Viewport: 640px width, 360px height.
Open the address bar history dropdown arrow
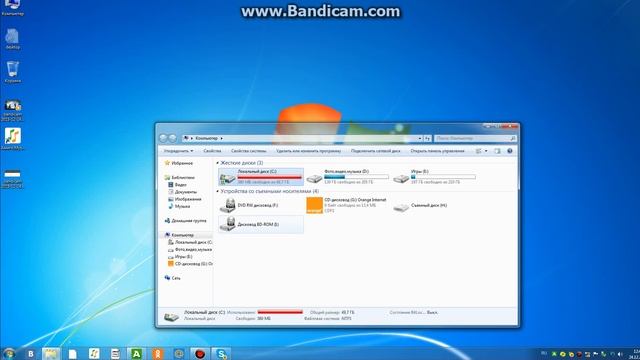420,138
